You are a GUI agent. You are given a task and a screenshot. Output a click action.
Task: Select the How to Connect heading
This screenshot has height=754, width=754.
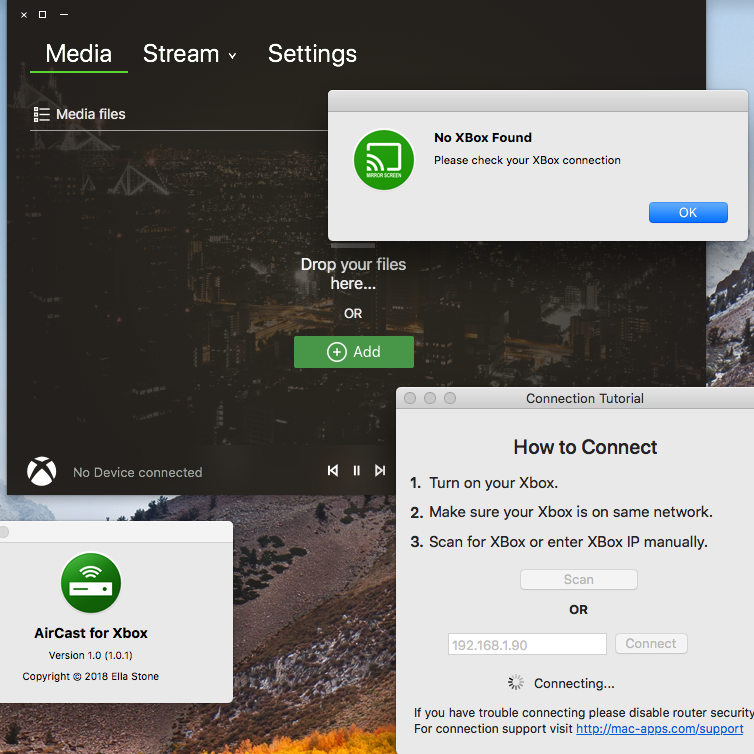(585, 447)
